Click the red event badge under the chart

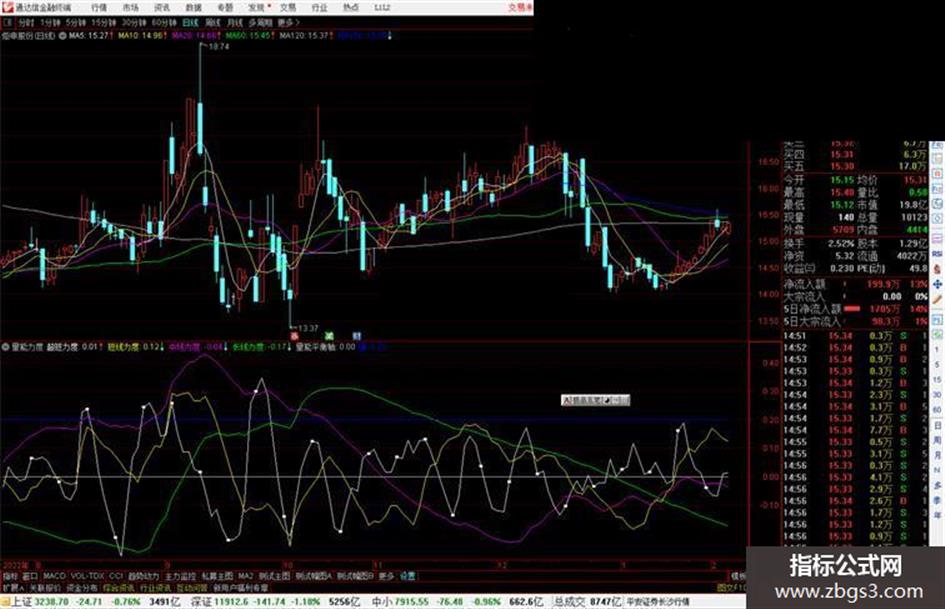[294, 335]
